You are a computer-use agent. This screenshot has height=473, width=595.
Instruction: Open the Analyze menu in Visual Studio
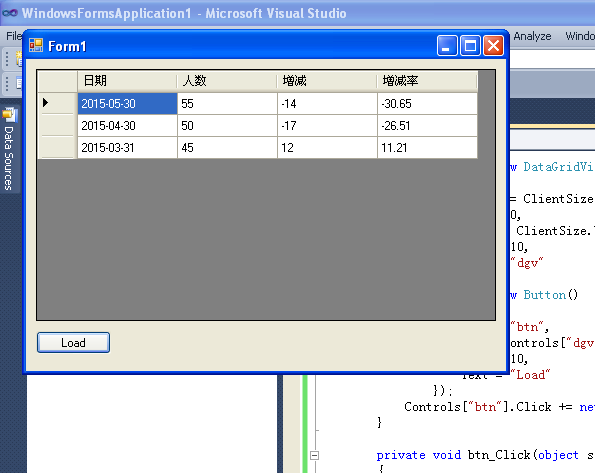tap(532, 36)
